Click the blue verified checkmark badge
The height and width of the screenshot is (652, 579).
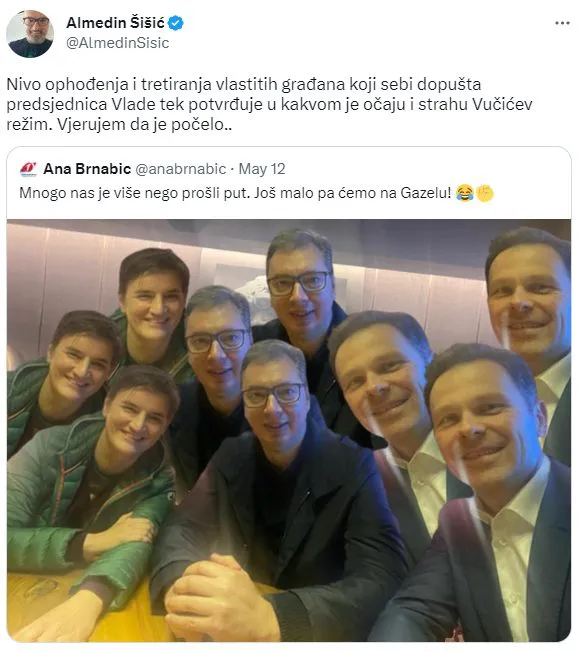[x=176, y=23]
